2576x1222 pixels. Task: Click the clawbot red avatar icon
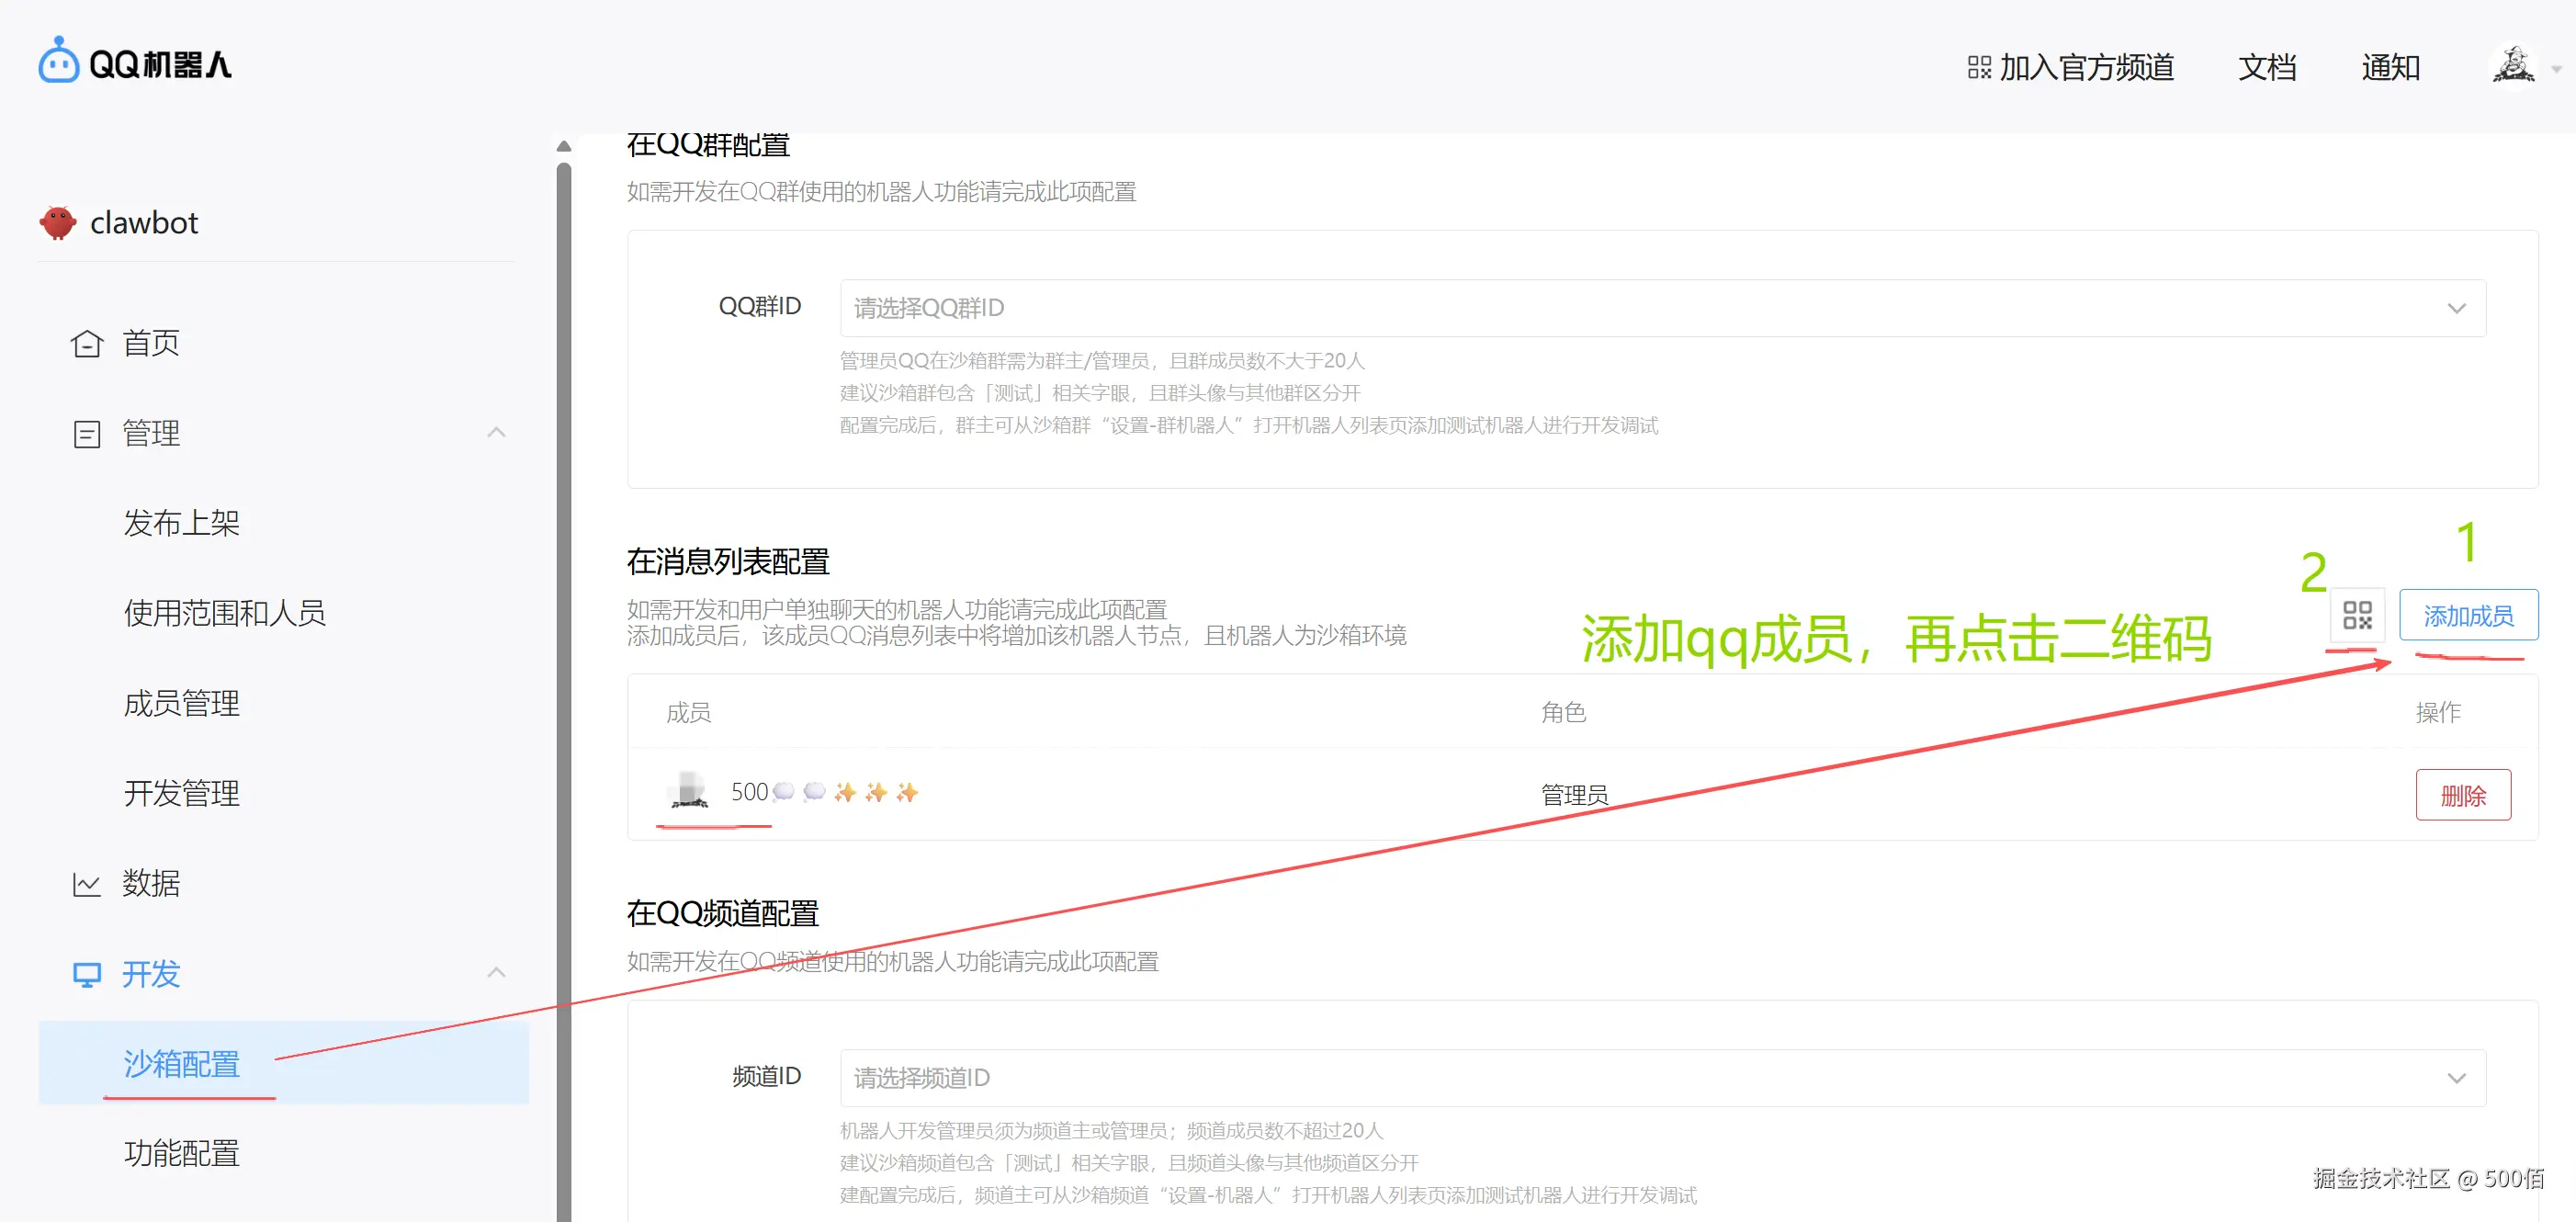58,222
